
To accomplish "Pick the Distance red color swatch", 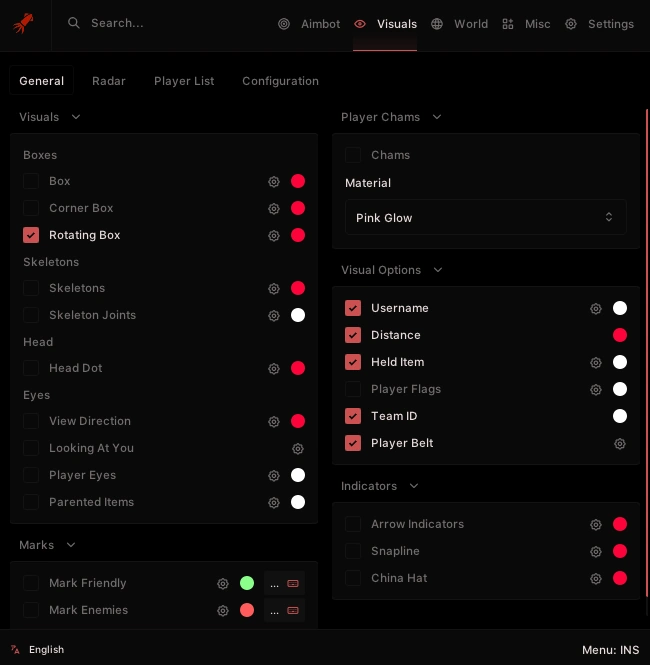I will [620, 335].
